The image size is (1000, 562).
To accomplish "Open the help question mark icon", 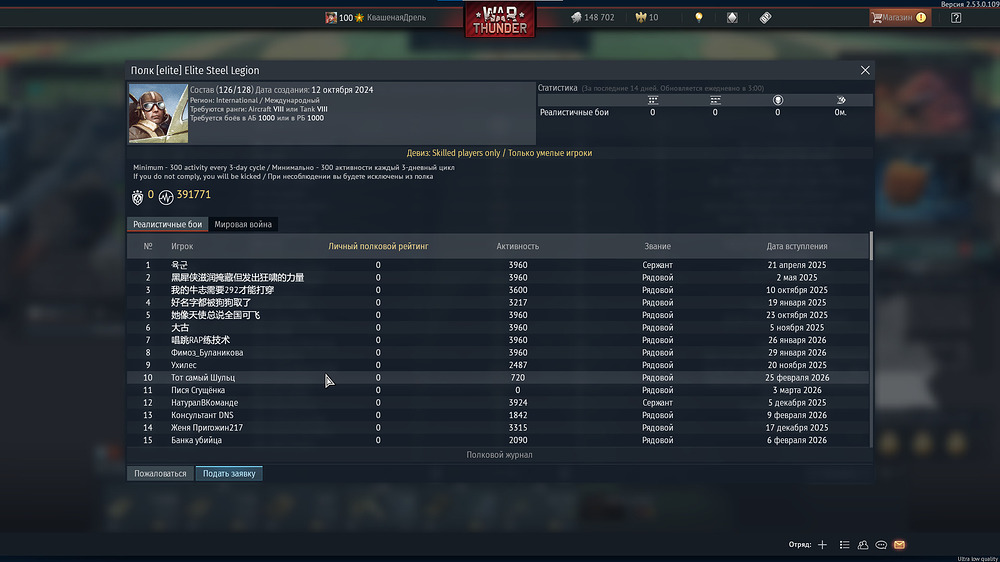I will point(955,17).
